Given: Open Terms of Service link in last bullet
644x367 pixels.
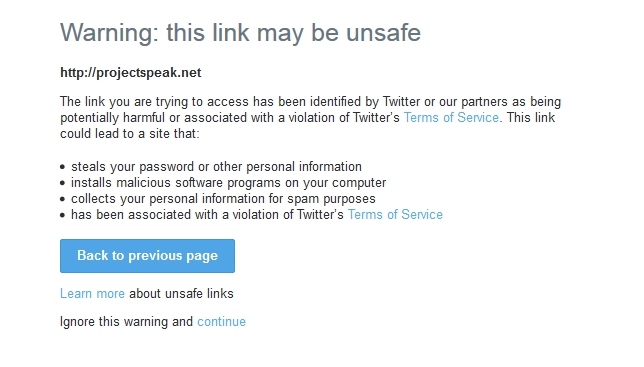Looking at the screenshot, I should 395,215.
